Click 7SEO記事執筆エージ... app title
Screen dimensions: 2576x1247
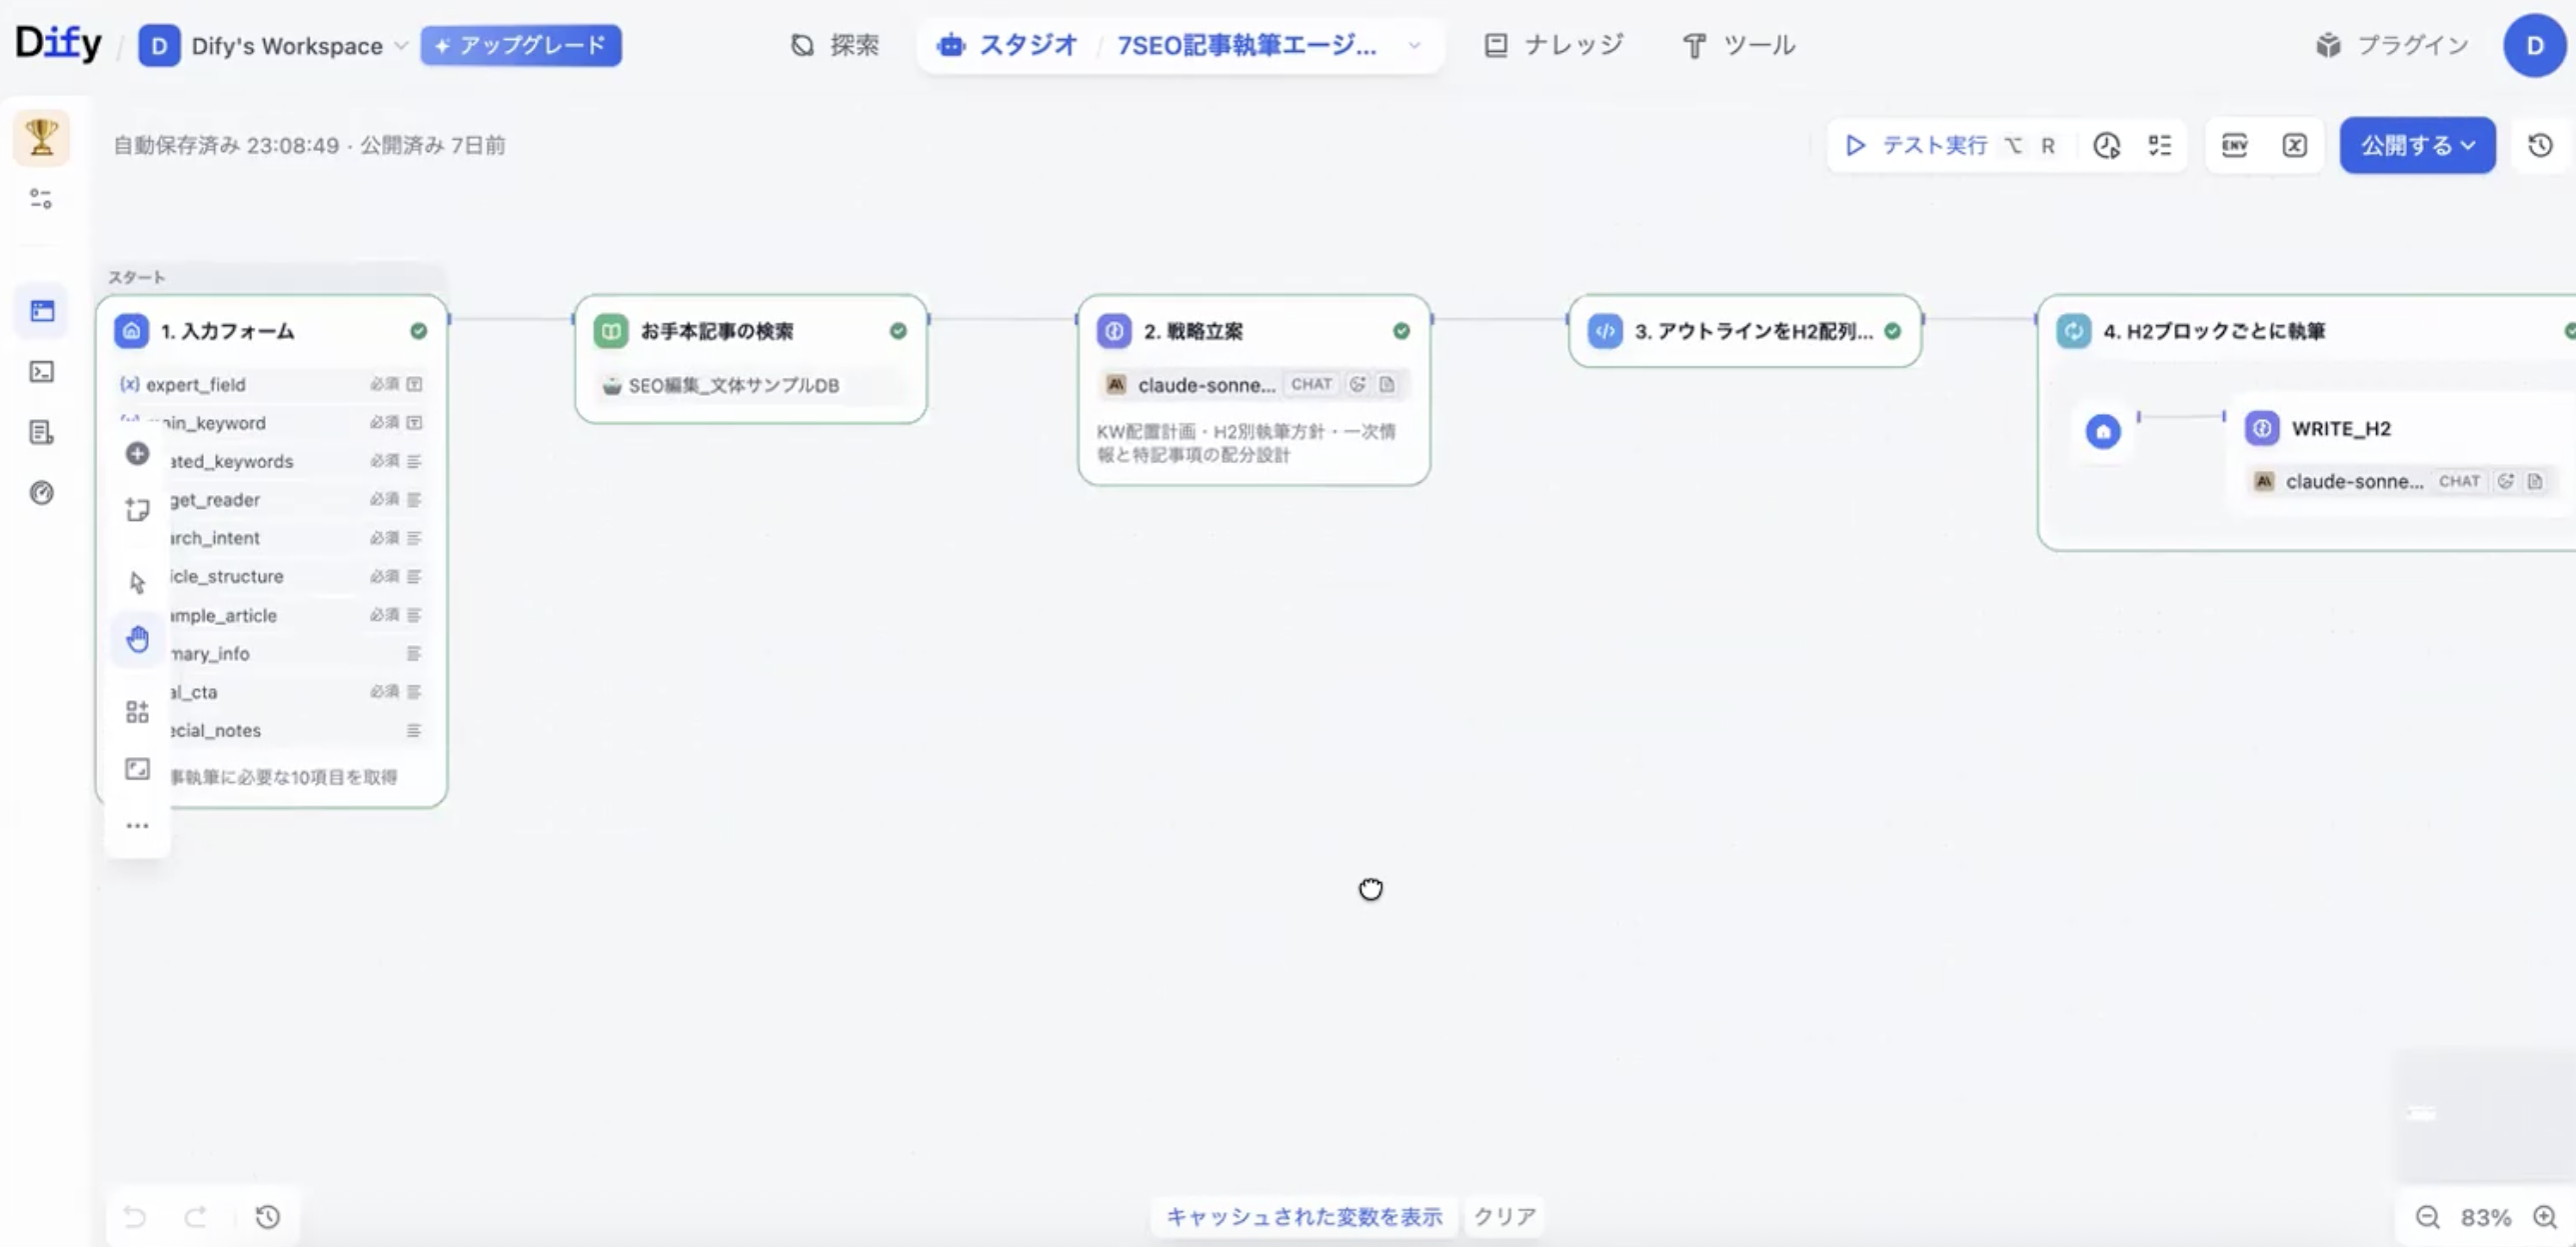pyautogui.click(x=1246, y=46)
